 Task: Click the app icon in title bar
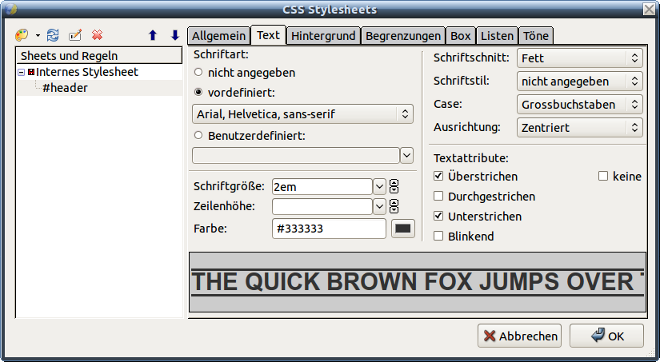point(11,9)
